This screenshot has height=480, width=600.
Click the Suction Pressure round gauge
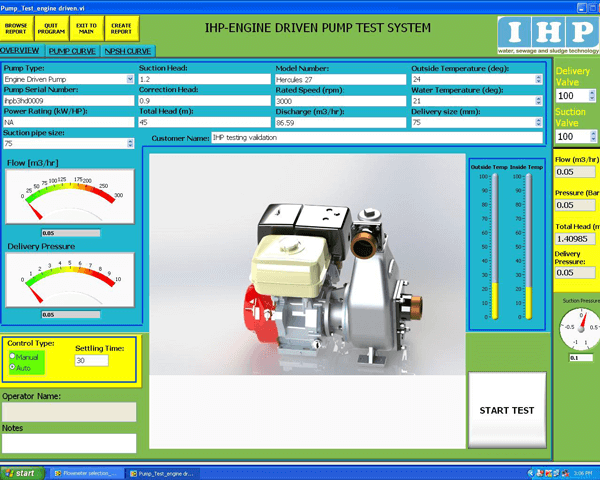click(580, 326)
